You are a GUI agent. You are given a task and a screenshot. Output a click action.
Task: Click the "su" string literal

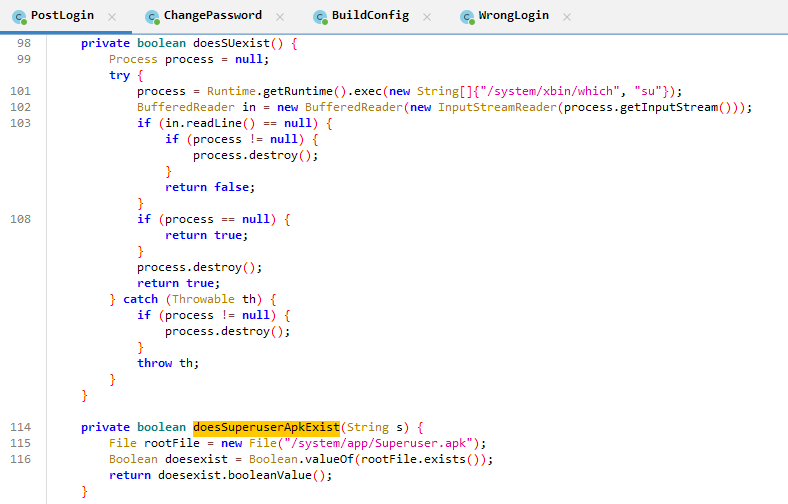pos(648,91)
